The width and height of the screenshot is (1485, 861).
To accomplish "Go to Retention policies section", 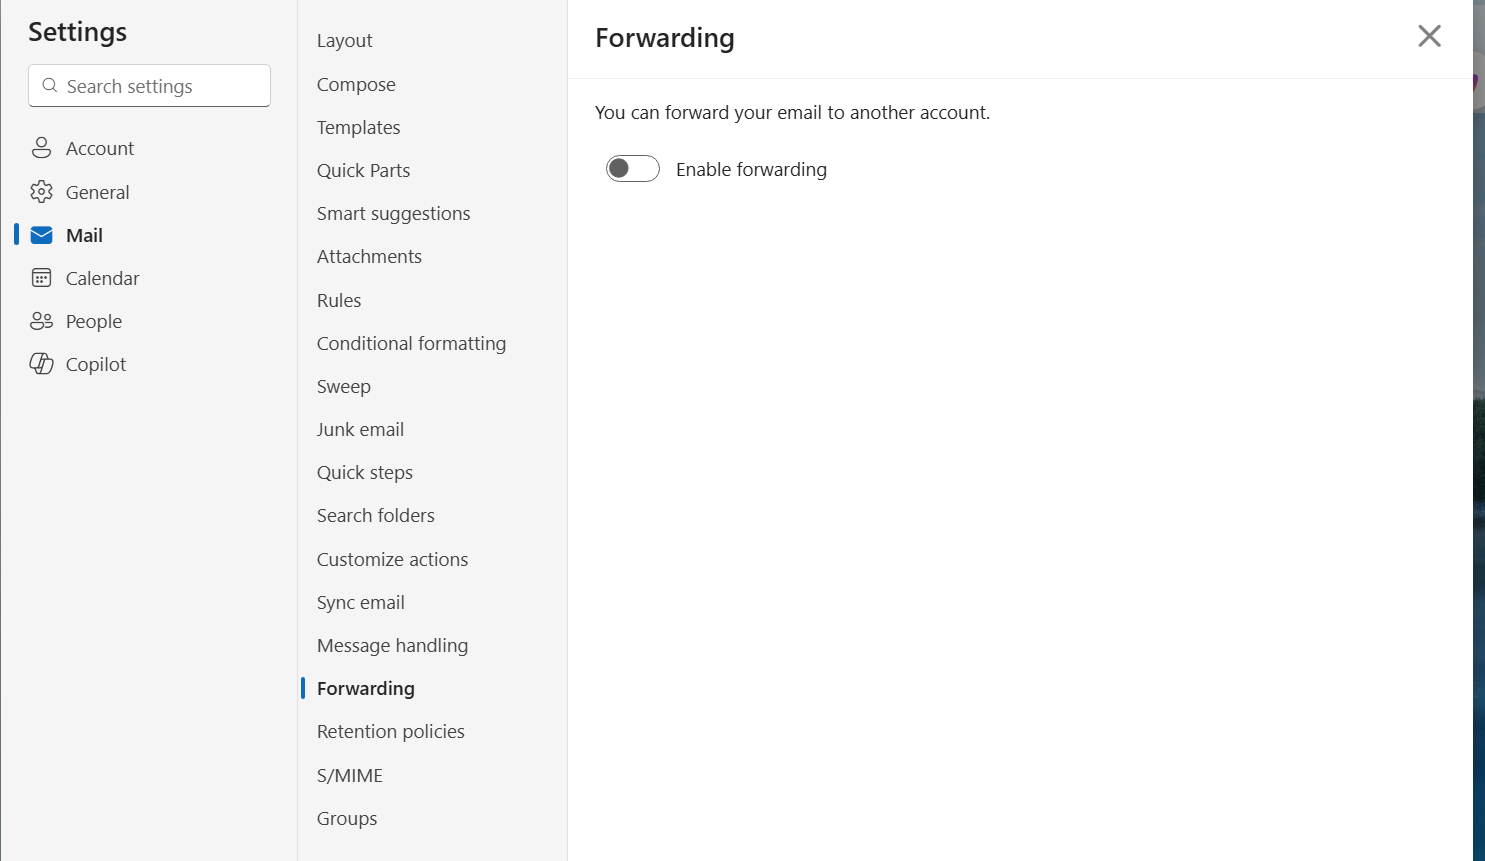I will [390, 731].
